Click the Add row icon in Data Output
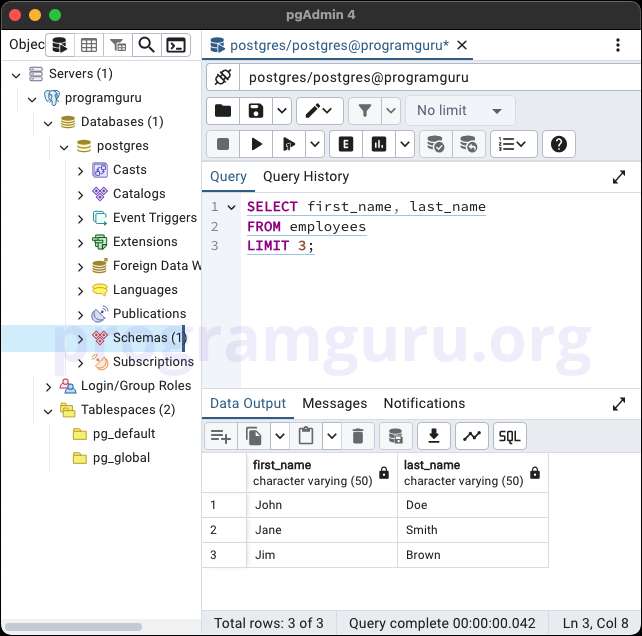The image size is (642, 636). [221, 436]
